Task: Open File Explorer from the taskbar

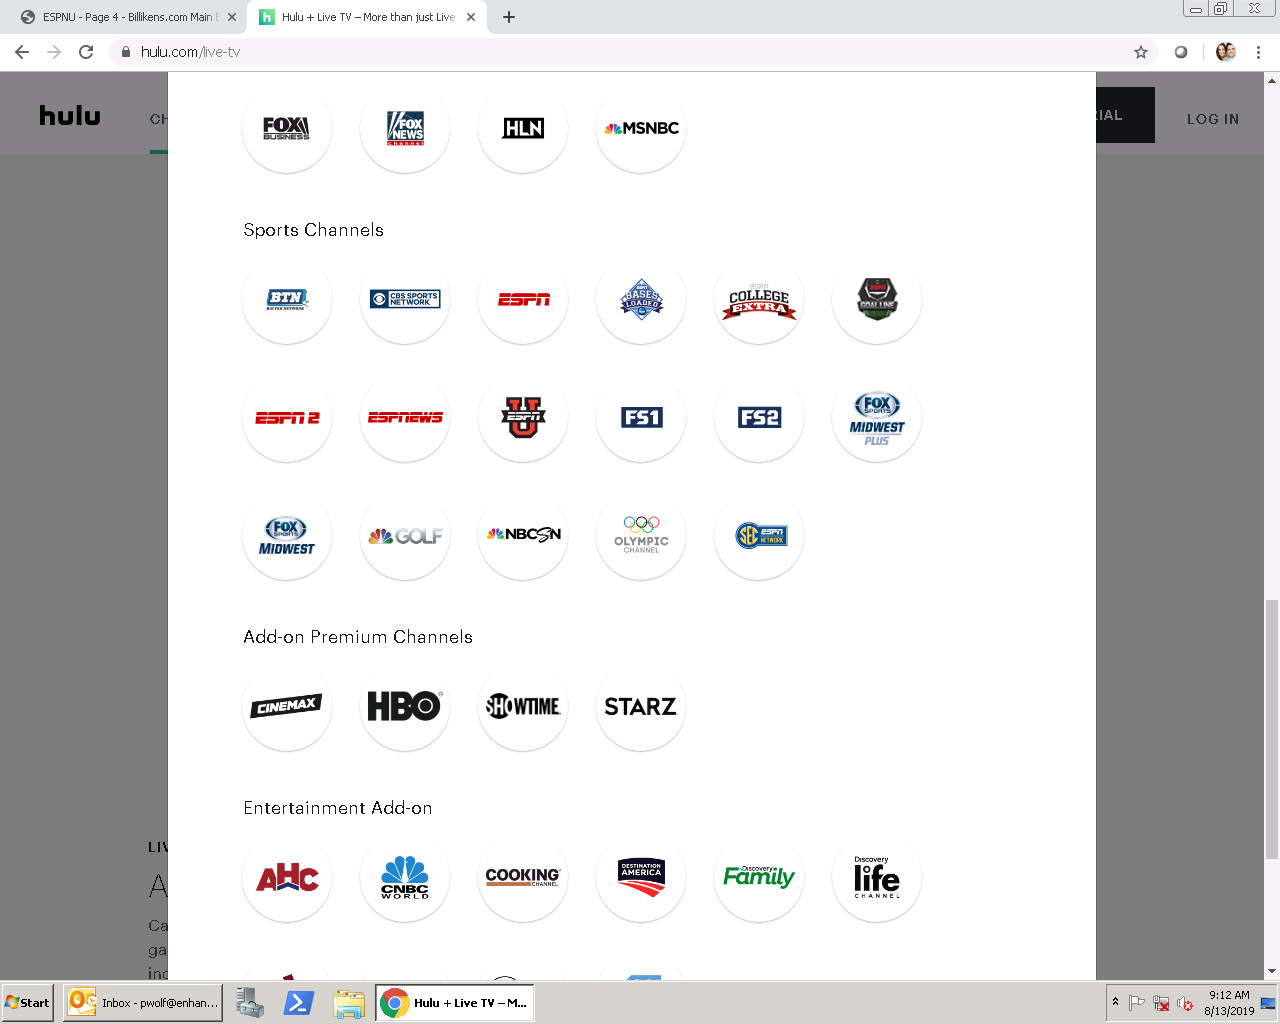Action: tap(349, 1003)
